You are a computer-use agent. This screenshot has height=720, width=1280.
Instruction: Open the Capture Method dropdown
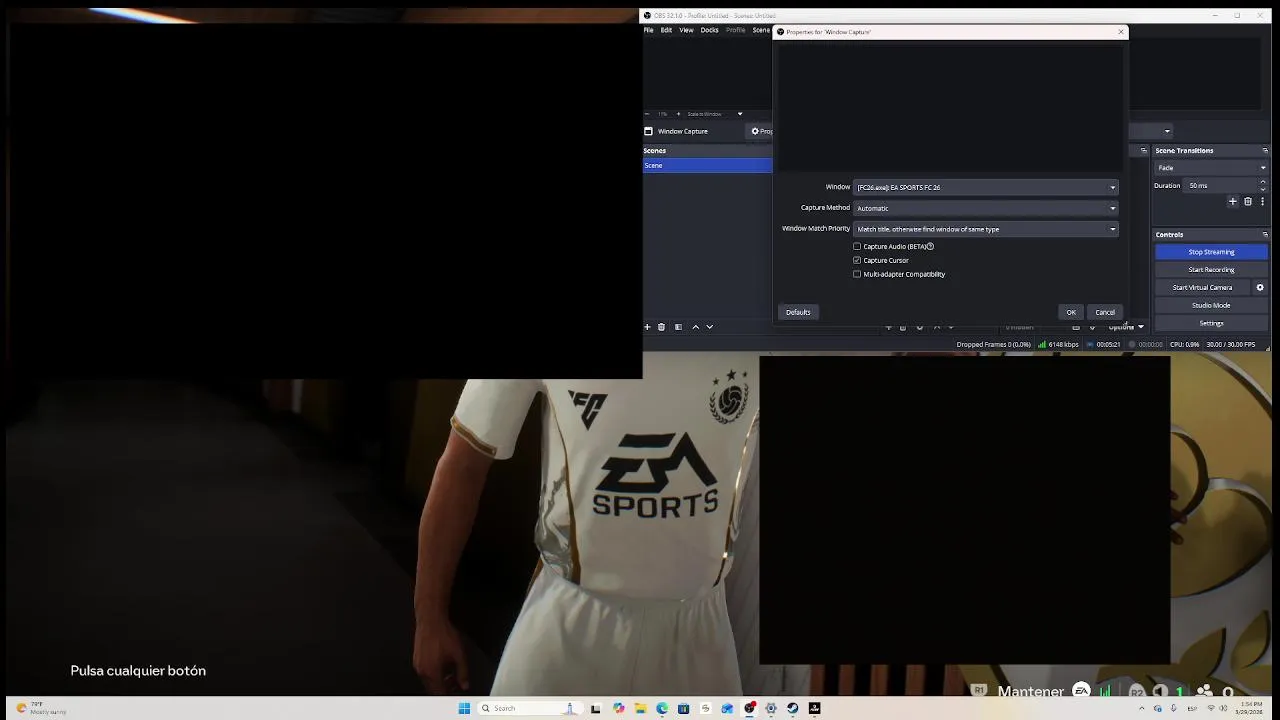985,208
